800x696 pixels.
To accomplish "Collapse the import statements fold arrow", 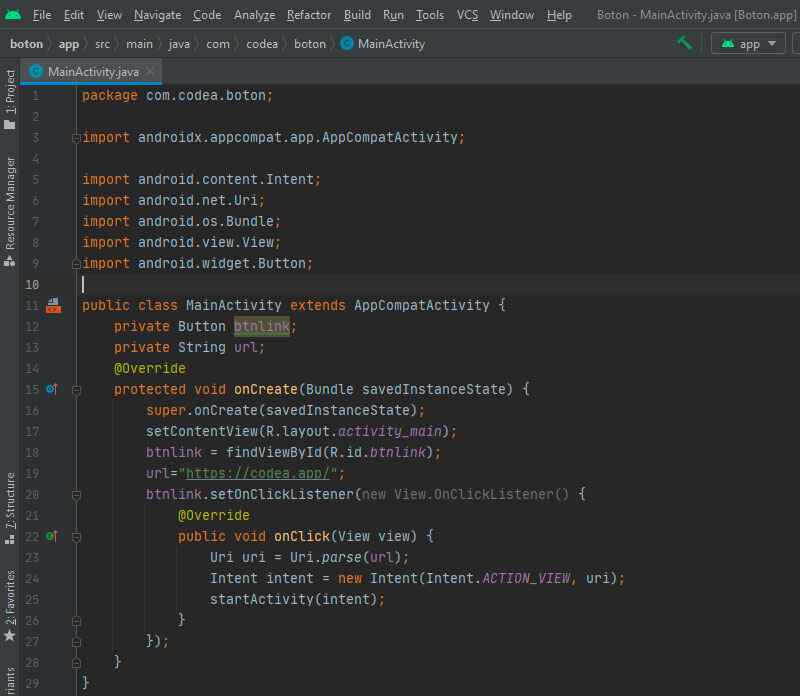I will tap(75, 137).
